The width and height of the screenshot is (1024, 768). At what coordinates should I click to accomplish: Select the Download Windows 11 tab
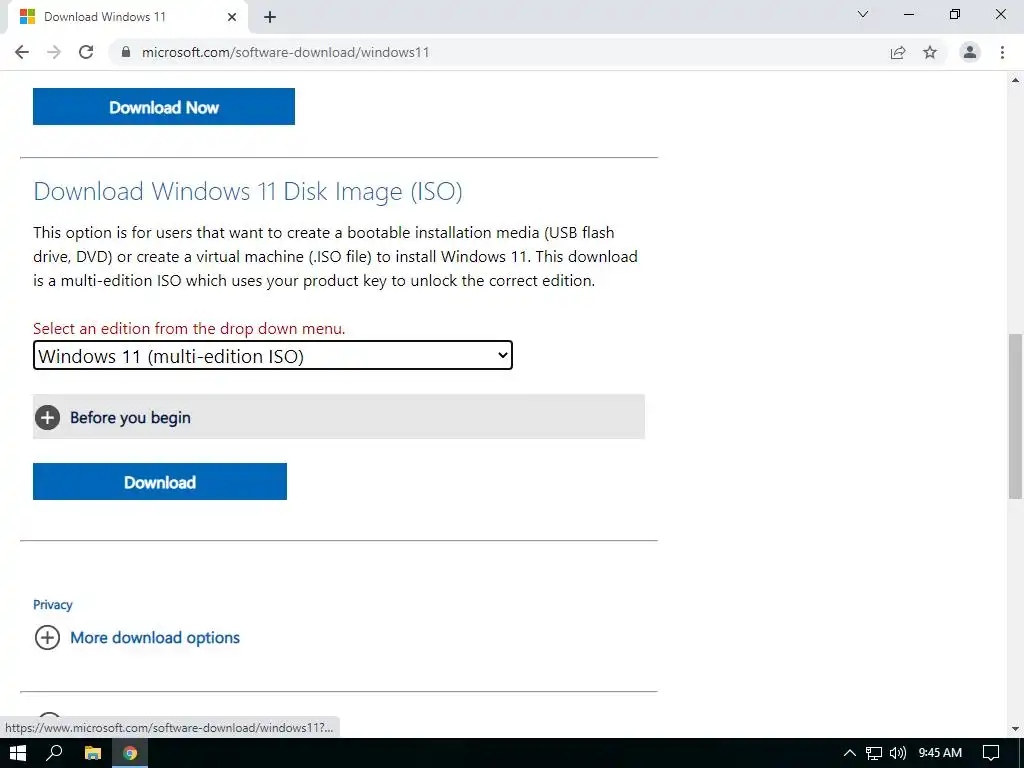click(127, 17)
